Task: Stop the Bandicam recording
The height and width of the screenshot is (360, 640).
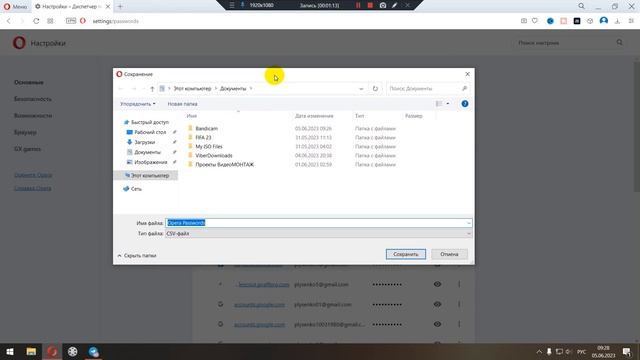Action: (x=370, y=5)
